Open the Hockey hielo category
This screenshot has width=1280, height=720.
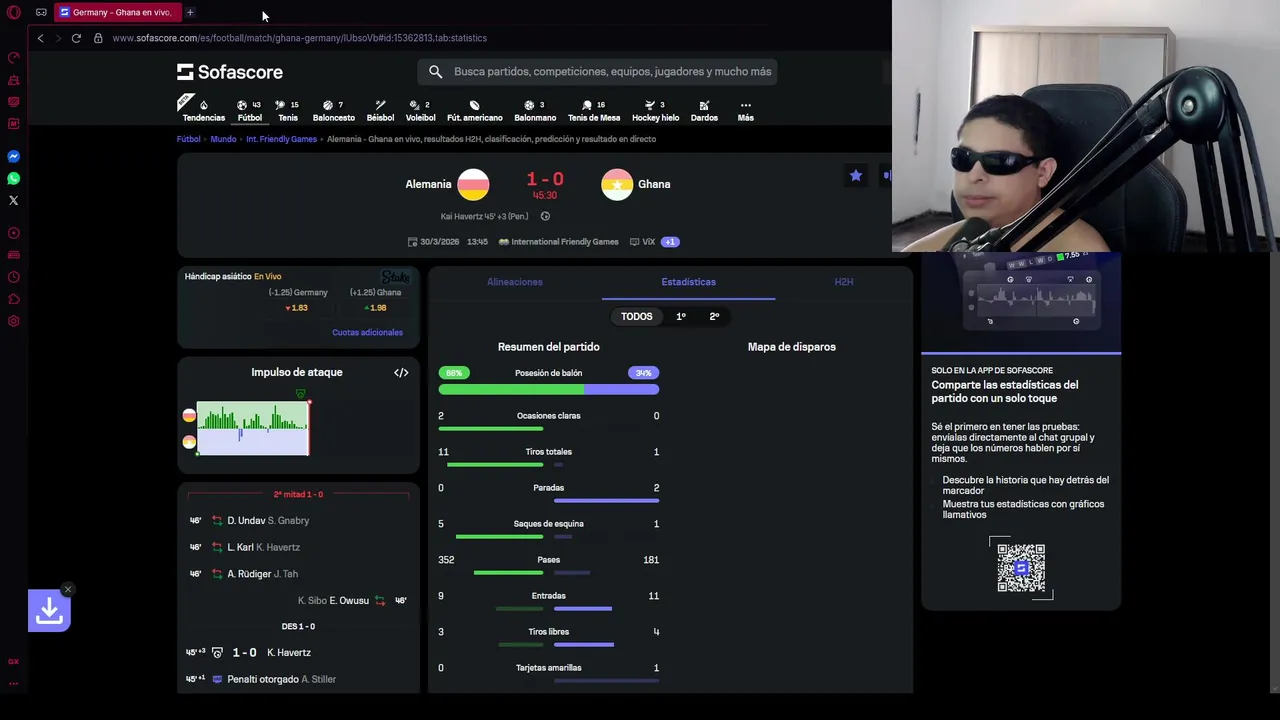pos(655,110)
